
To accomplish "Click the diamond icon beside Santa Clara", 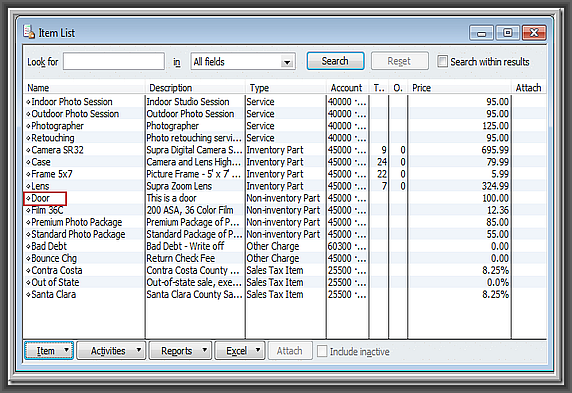I will [x=28, y=295].
